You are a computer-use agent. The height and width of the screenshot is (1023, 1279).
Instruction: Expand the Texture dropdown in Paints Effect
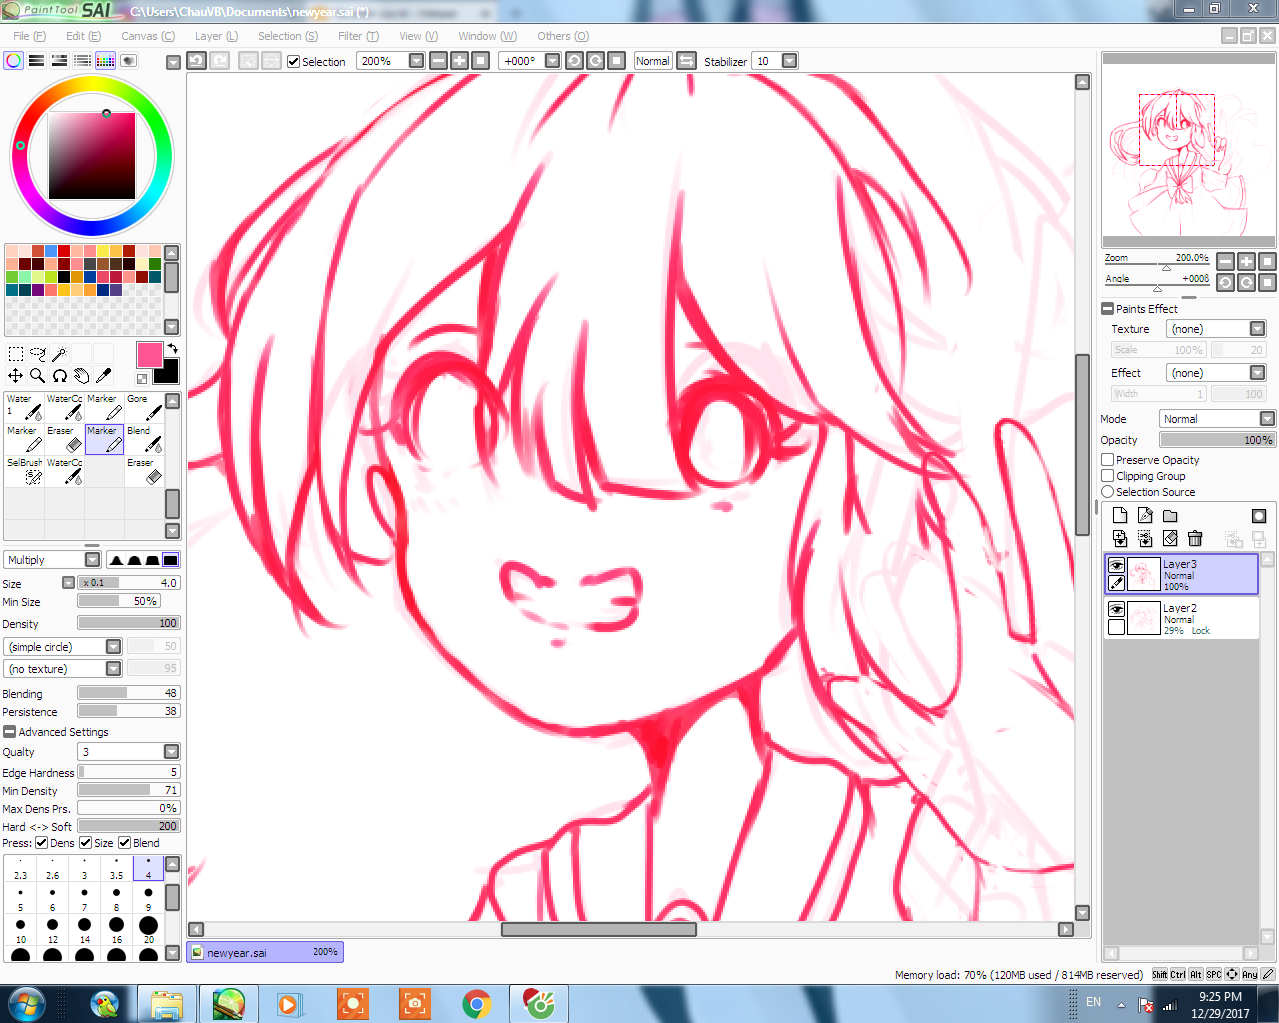1257,329
